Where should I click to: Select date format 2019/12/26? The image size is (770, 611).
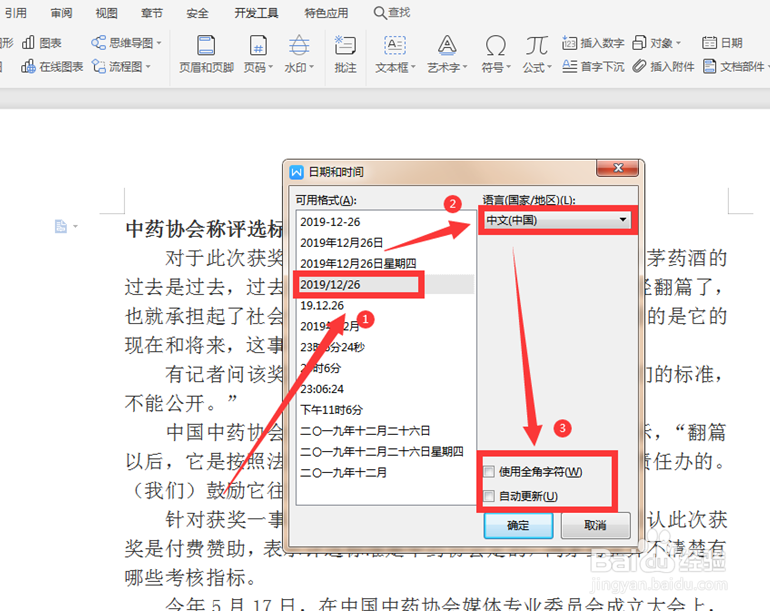click(385, 285)
